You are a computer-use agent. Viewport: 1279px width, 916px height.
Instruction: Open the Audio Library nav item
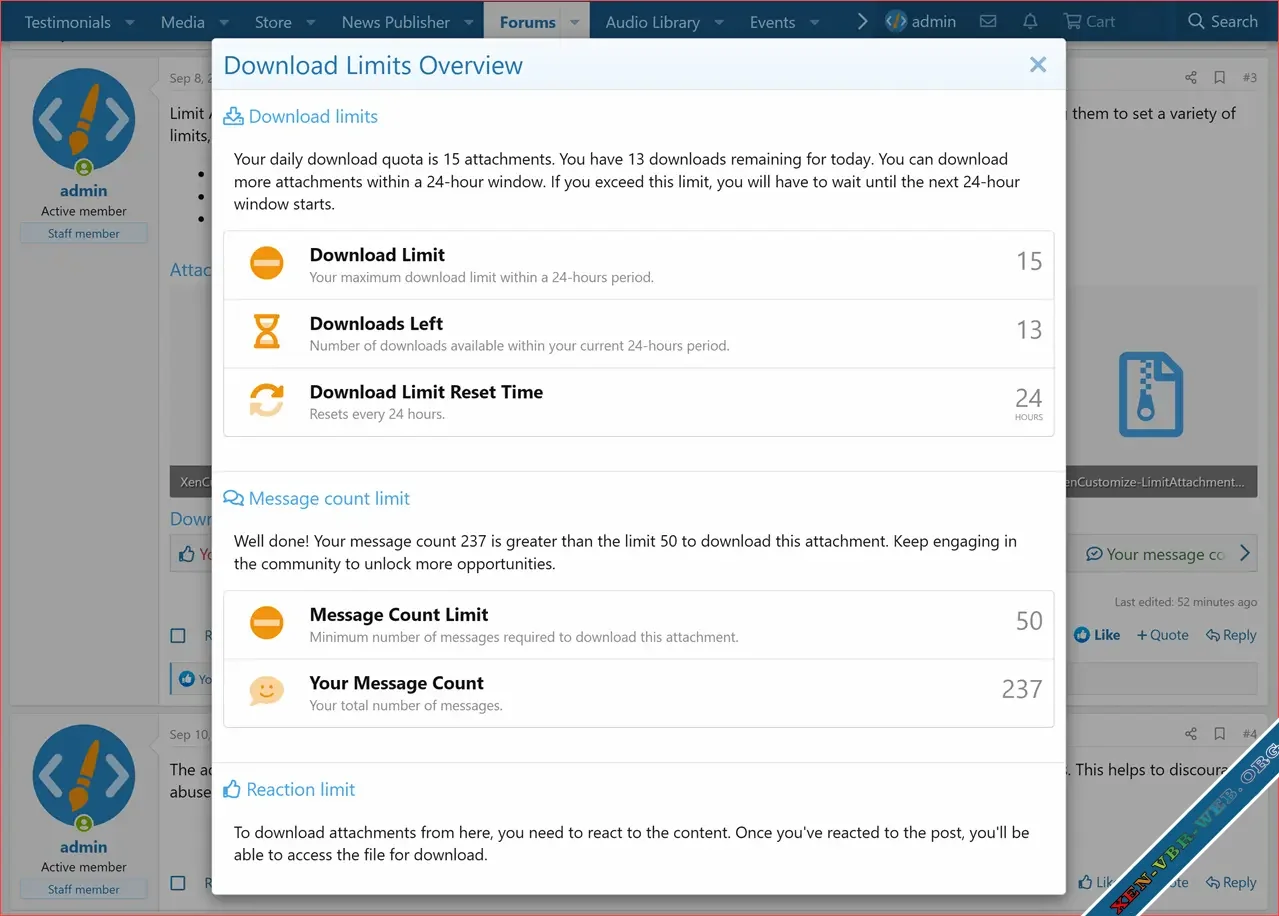[653, 22]
